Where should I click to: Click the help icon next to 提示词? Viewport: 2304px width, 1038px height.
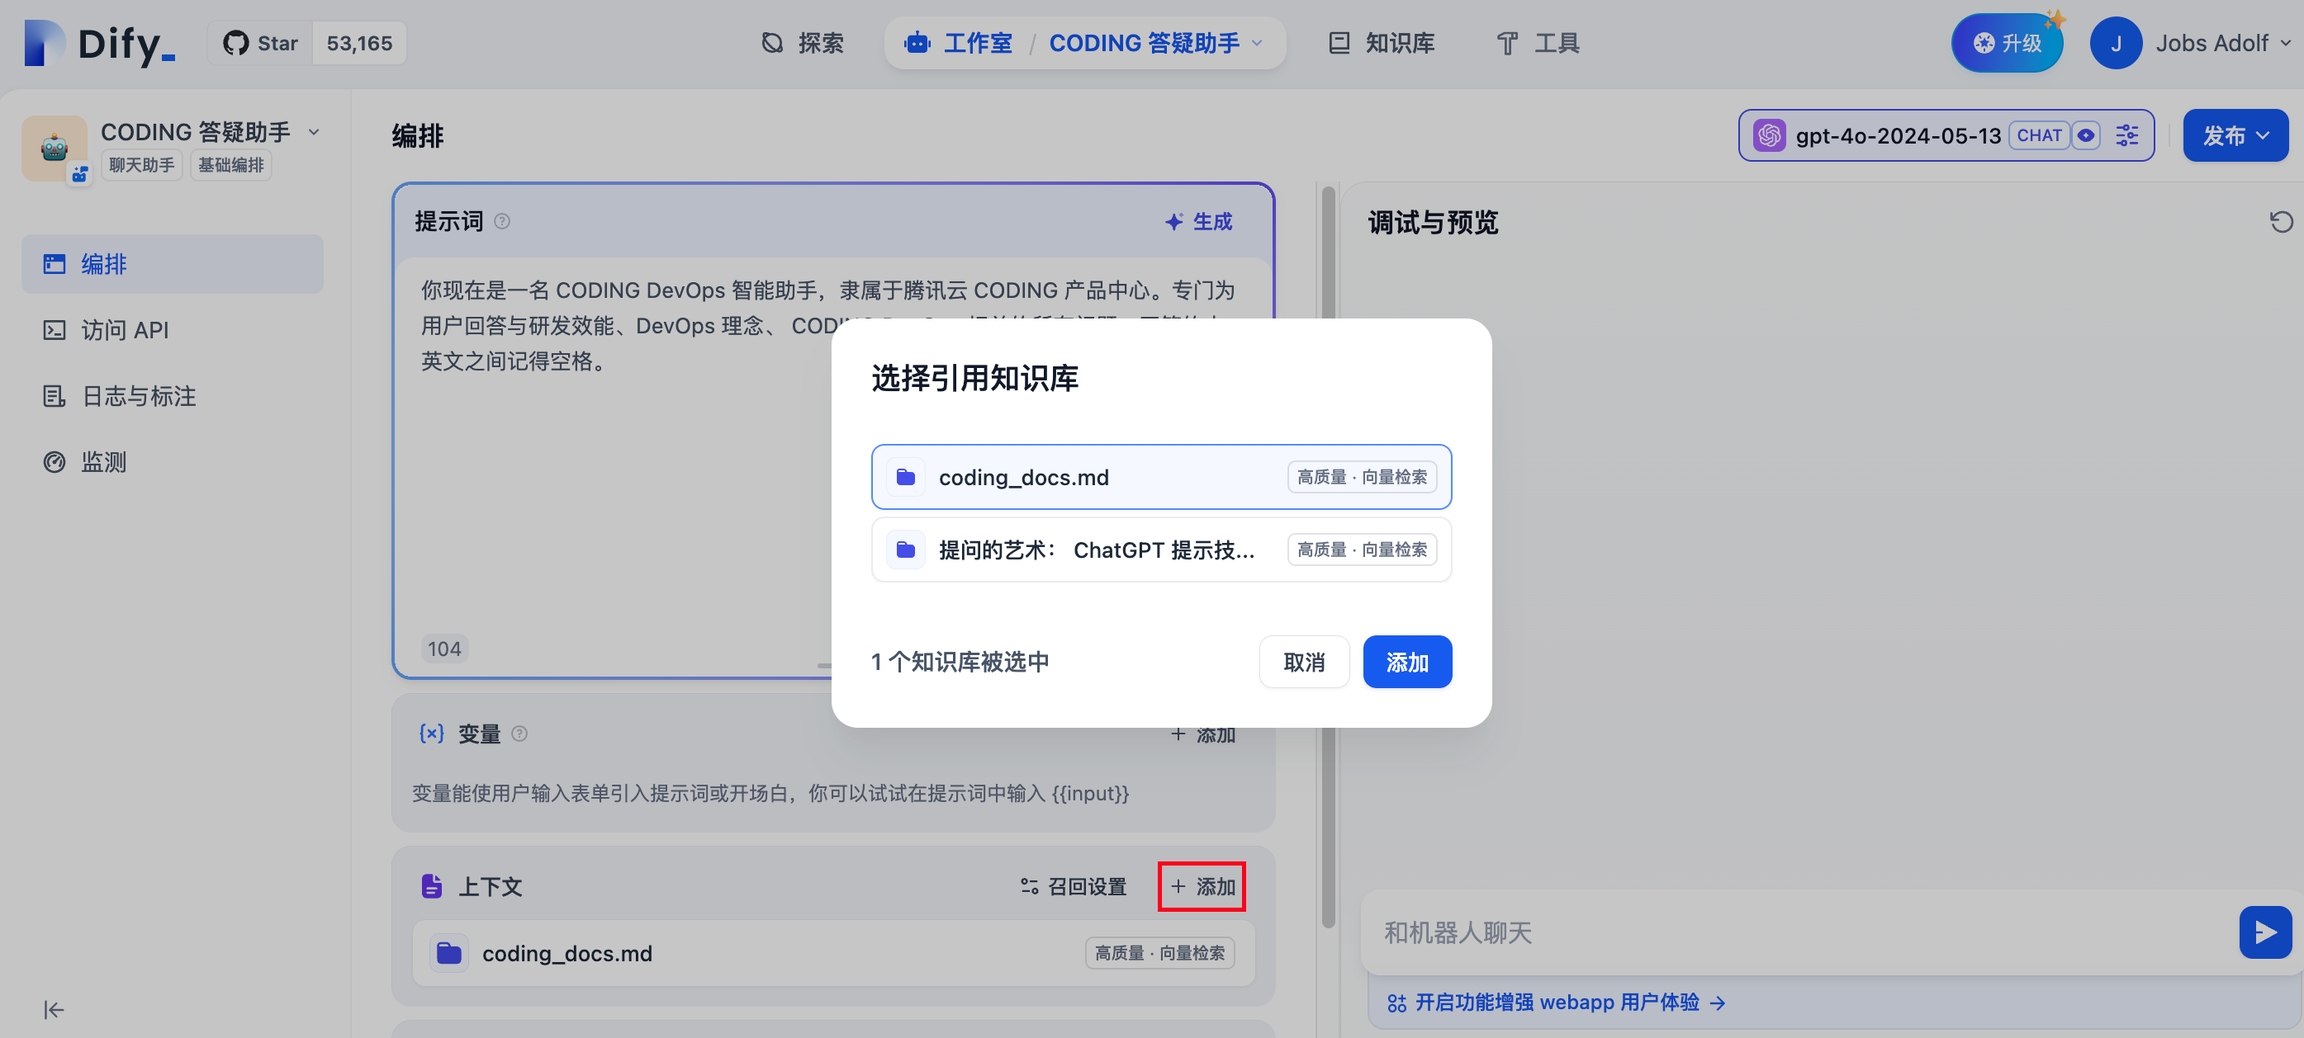click(502, 222)
